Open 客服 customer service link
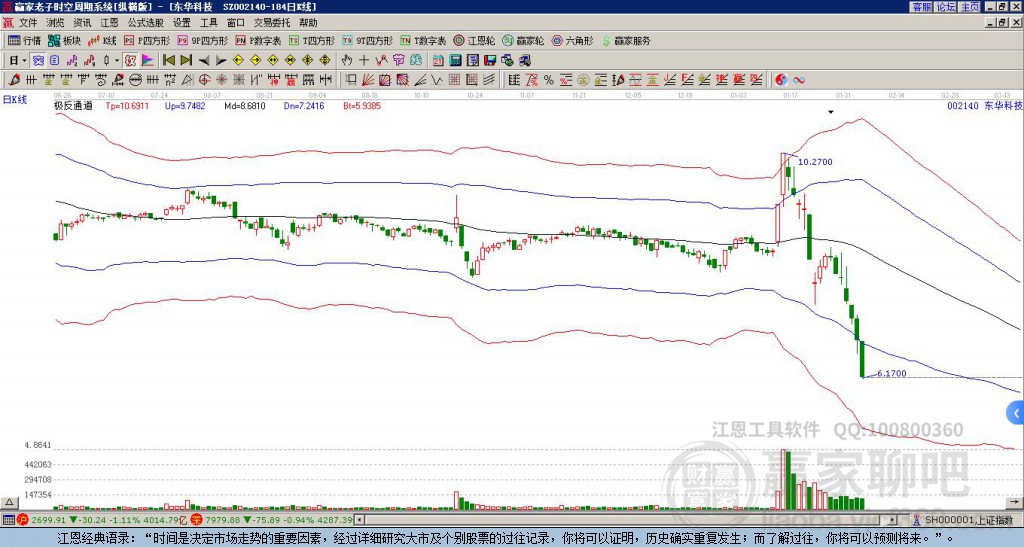 tap(921, 7)
